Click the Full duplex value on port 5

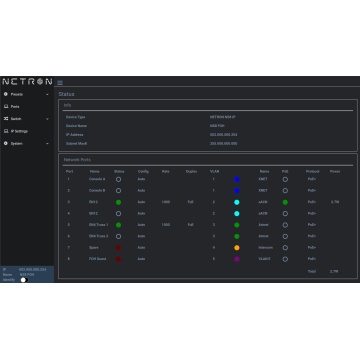[190, 225]
